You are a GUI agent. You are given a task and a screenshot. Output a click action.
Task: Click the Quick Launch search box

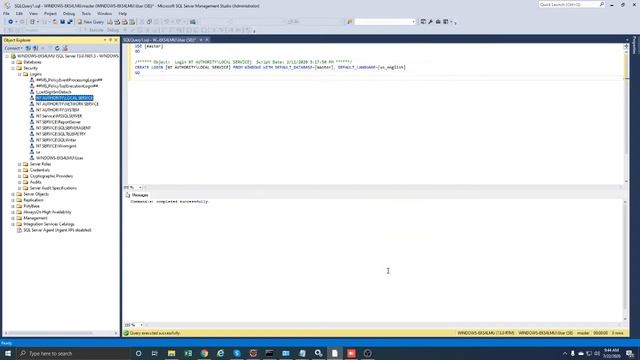pos(571,4)
